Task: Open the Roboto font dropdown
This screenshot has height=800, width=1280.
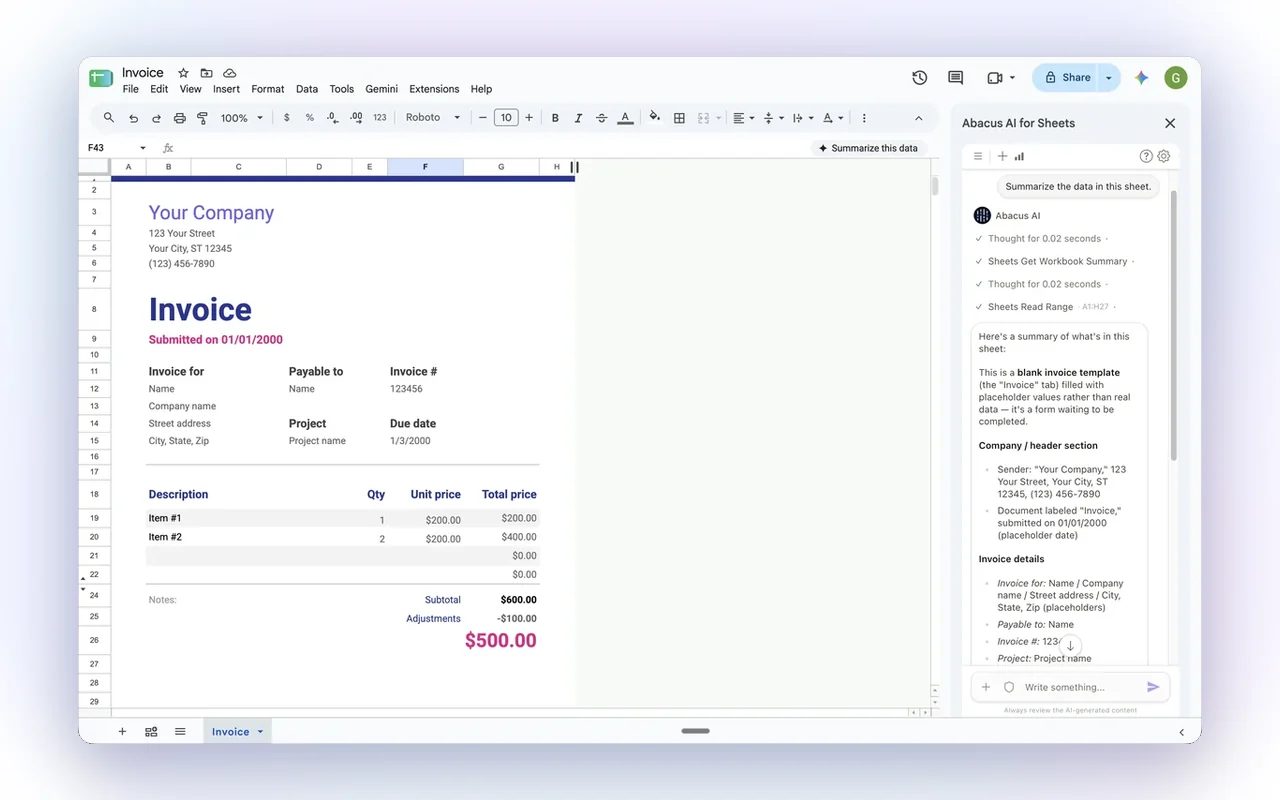Action: (433, 118)
